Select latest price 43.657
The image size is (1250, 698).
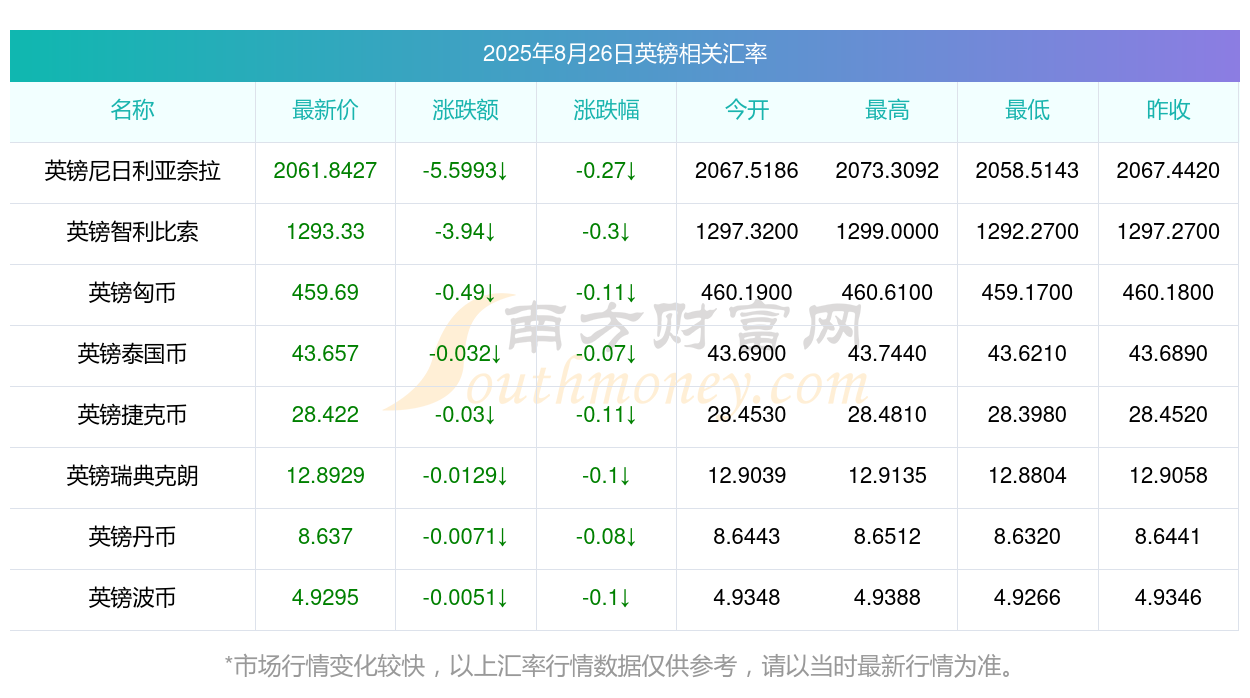pos(325,354)
